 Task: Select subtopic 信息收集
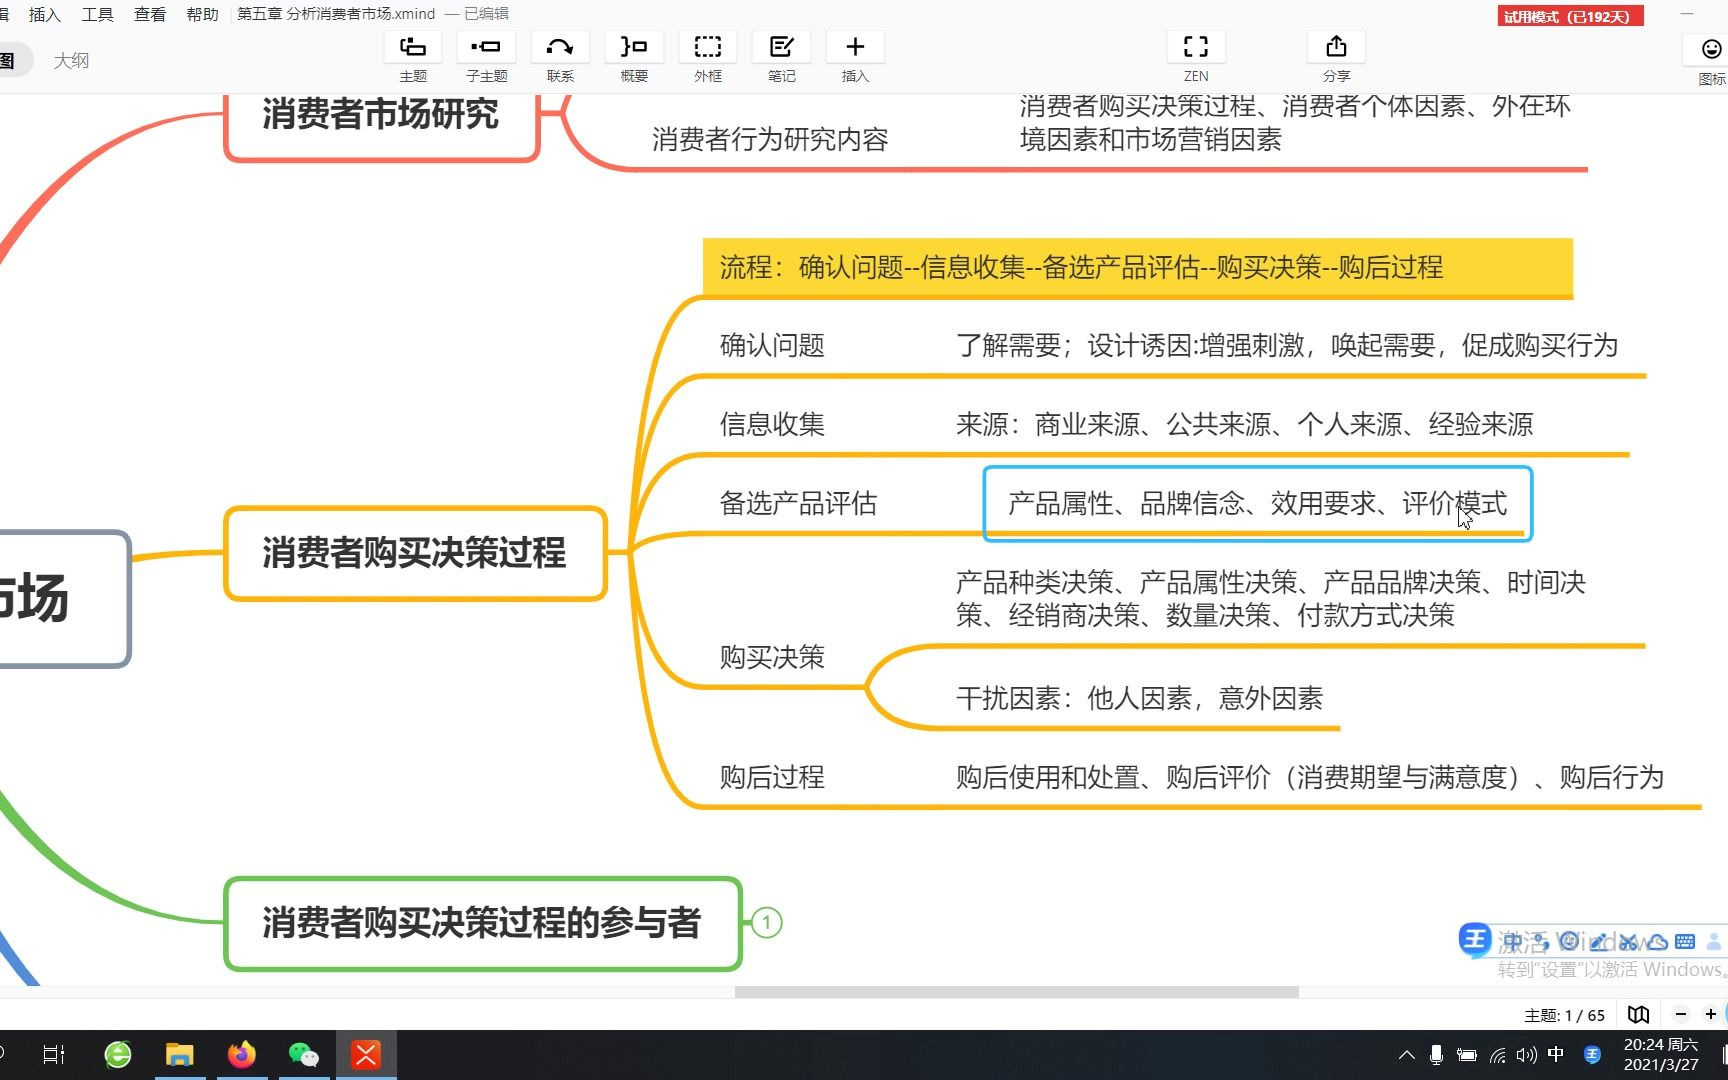point(772,424)
